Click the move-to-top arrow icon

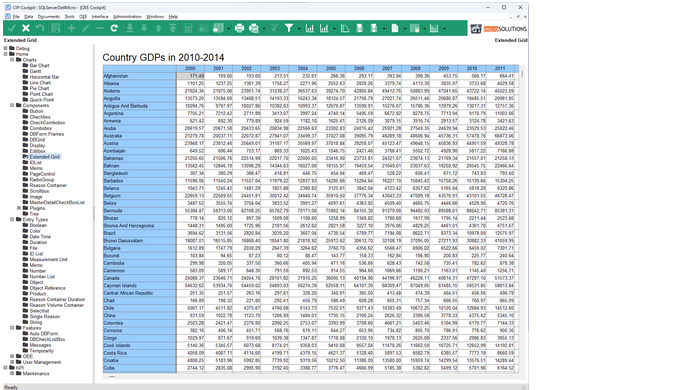[173, 28]
